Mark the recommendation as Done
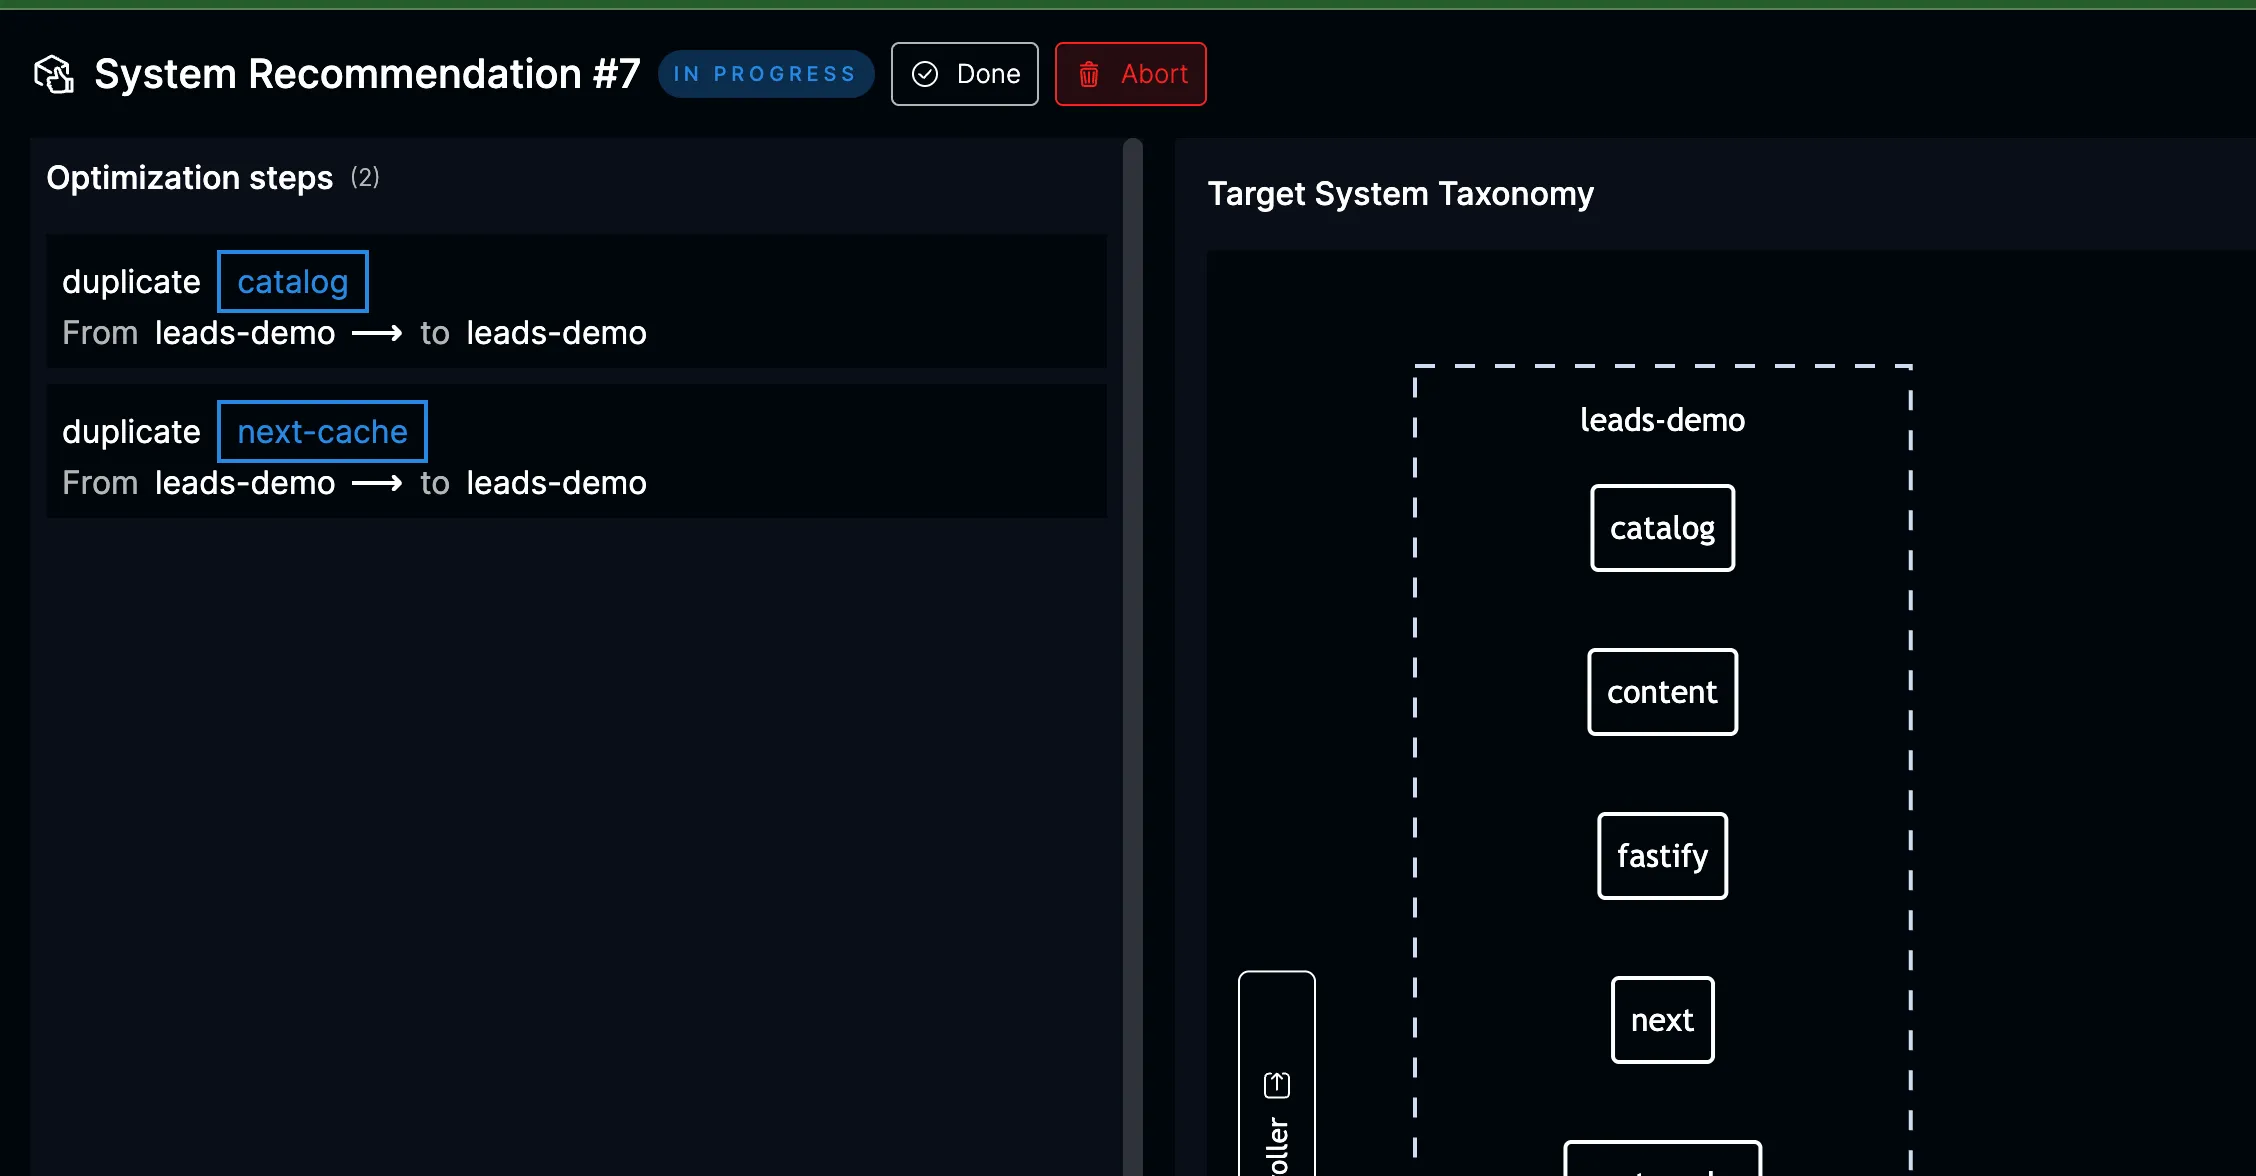Image resolution: width=2256 pixels, height=1176 pixels. 964,74
